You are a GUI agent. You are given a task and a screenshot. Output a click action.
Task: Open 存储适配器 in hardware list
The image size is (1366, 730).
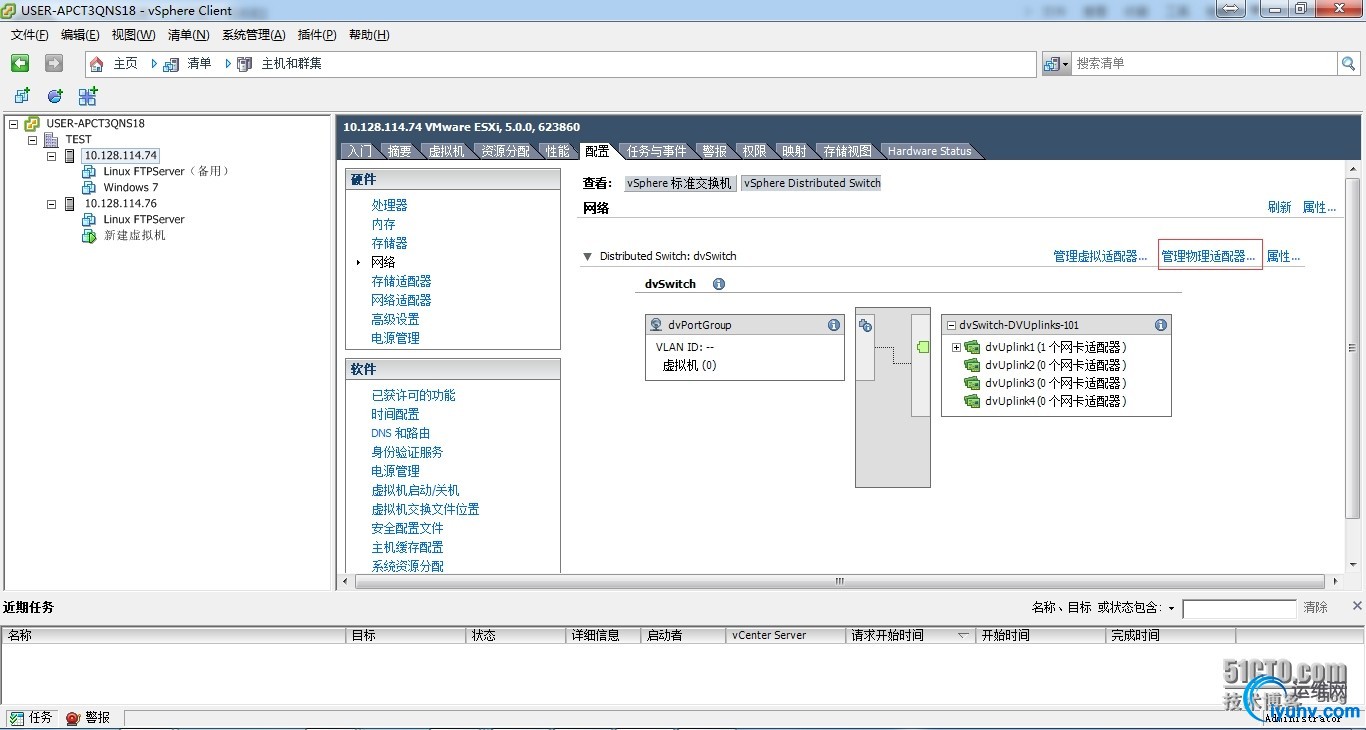[x=401, y=281]
